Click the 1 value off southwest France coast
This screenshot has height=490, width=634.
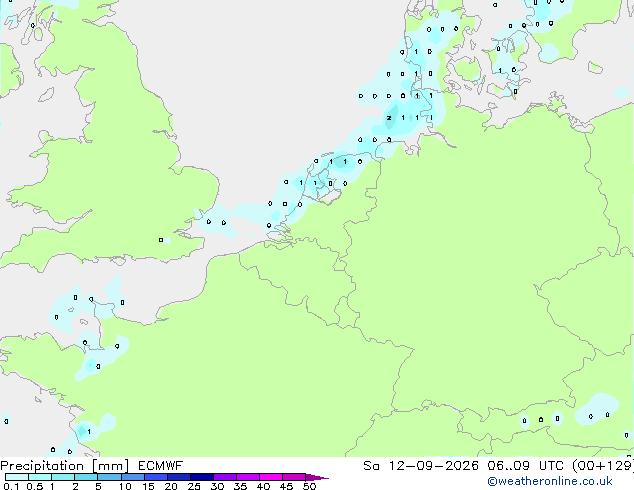[x=89, y=432]
